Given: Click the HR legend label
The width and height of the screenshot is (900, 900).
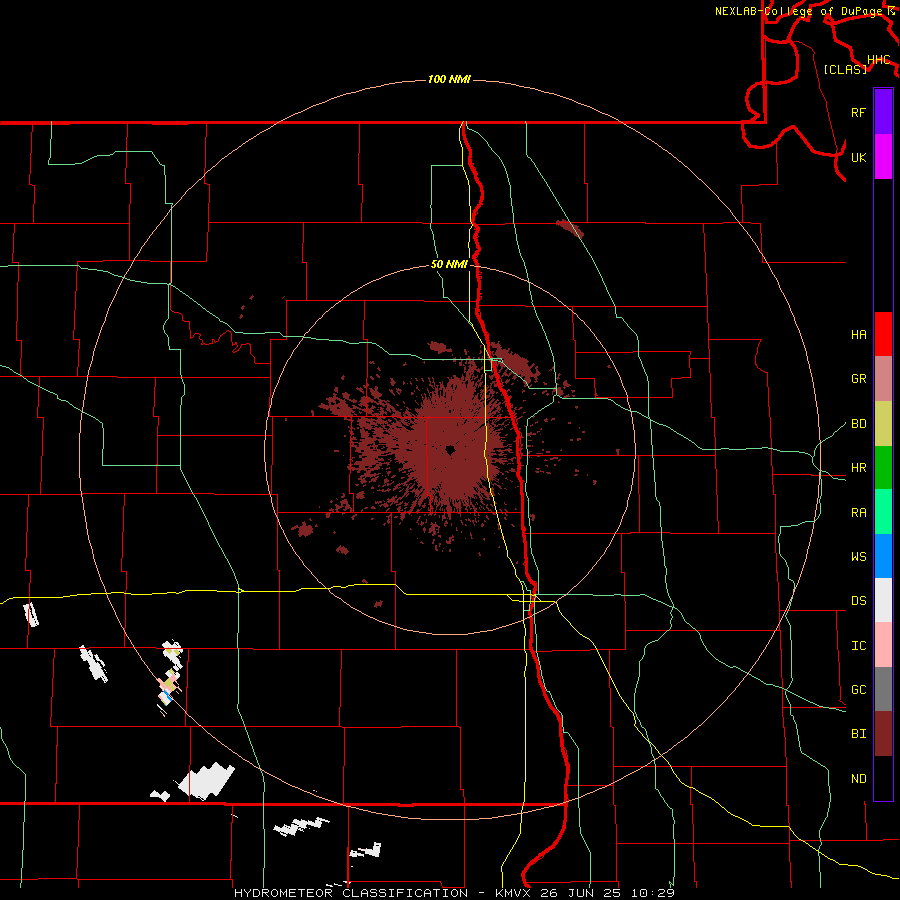Looking at the screenshot, I should (858, 468).
